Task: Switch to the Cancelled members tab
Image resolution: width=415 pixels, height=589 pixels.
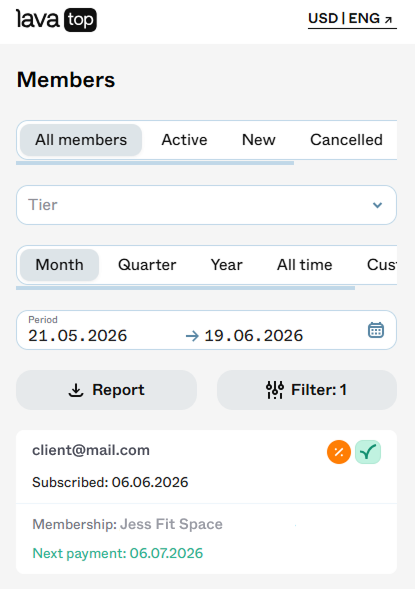Action: [346, 140]
